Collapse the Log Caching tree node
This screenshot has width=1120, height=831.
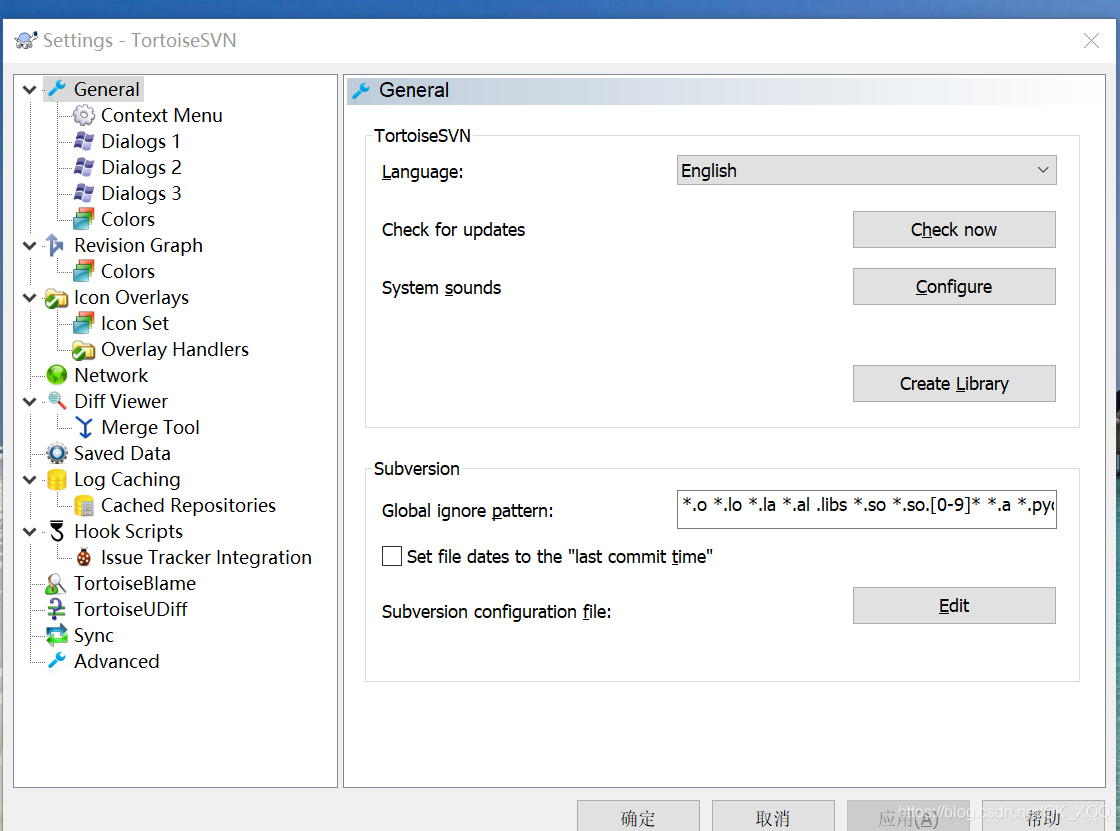click(29, 479)
